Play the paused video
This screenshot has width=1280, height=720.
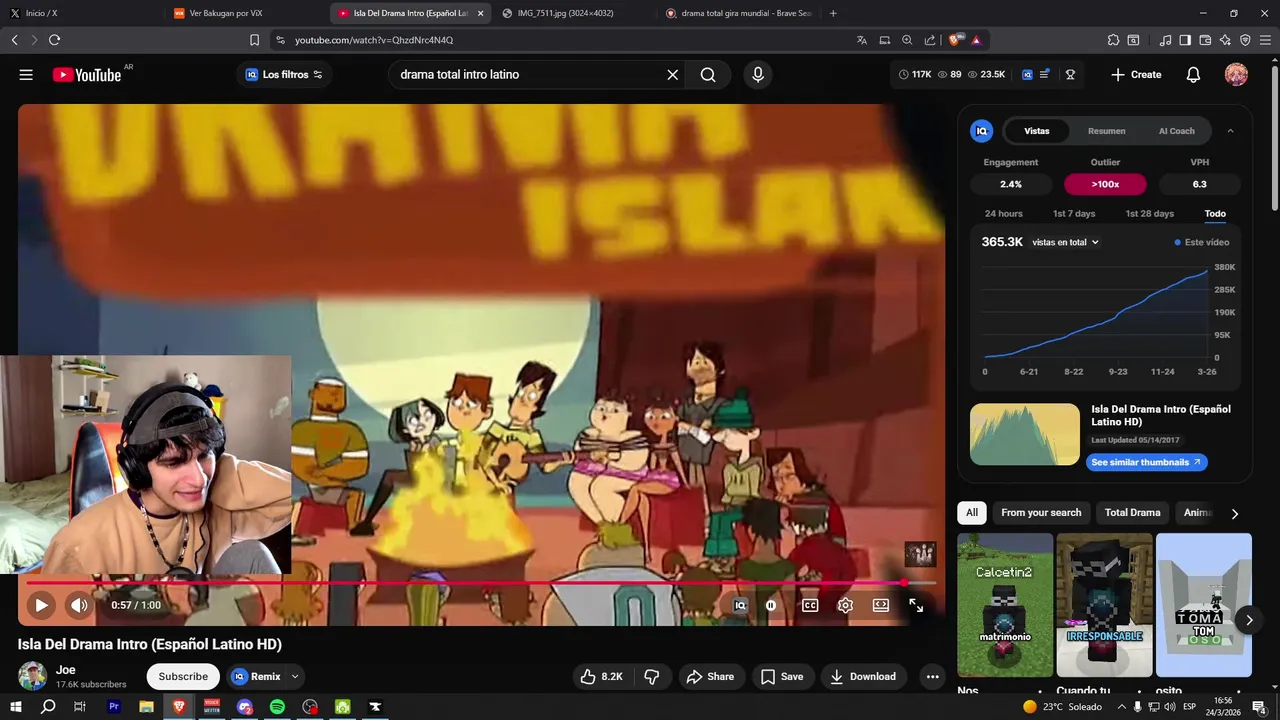tap(41, 605)
